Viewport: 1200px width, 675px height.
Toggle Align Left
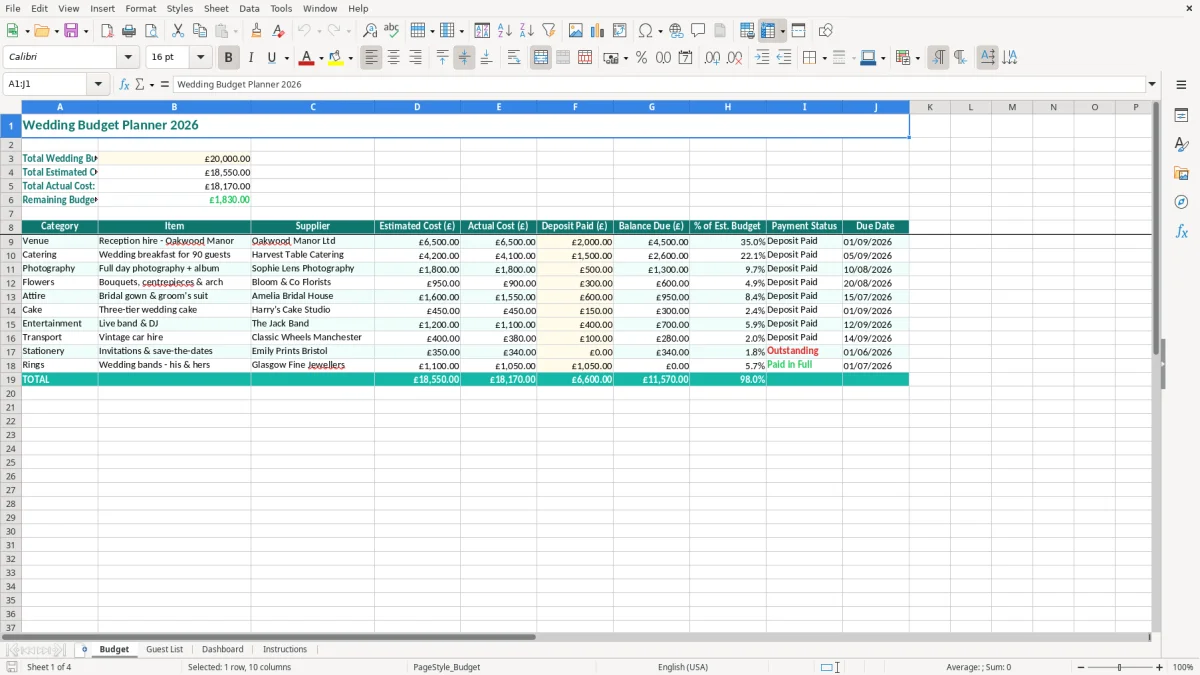pos(371,58)
